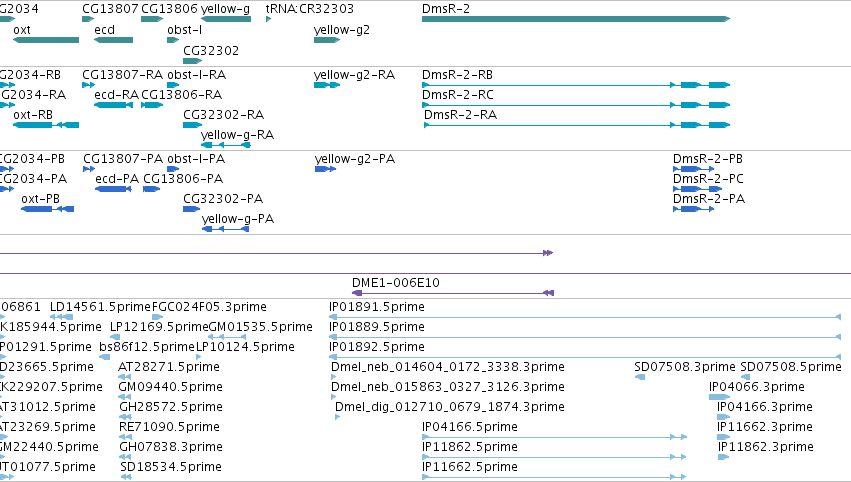Screen dimensions: 851x482
Task: Click the CG32302-PA protein
Action: click(x=192, y=209)
